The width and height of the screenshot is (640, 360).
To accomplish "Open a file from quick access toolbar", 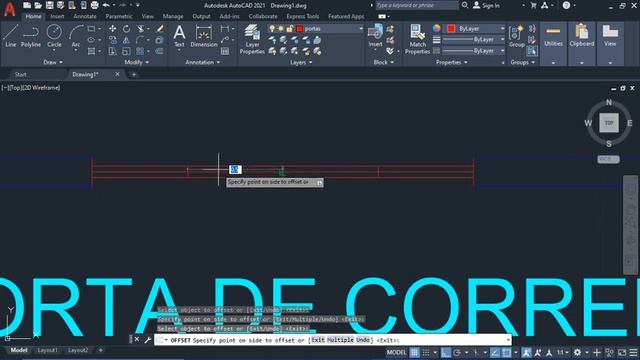I will [38, 5].
